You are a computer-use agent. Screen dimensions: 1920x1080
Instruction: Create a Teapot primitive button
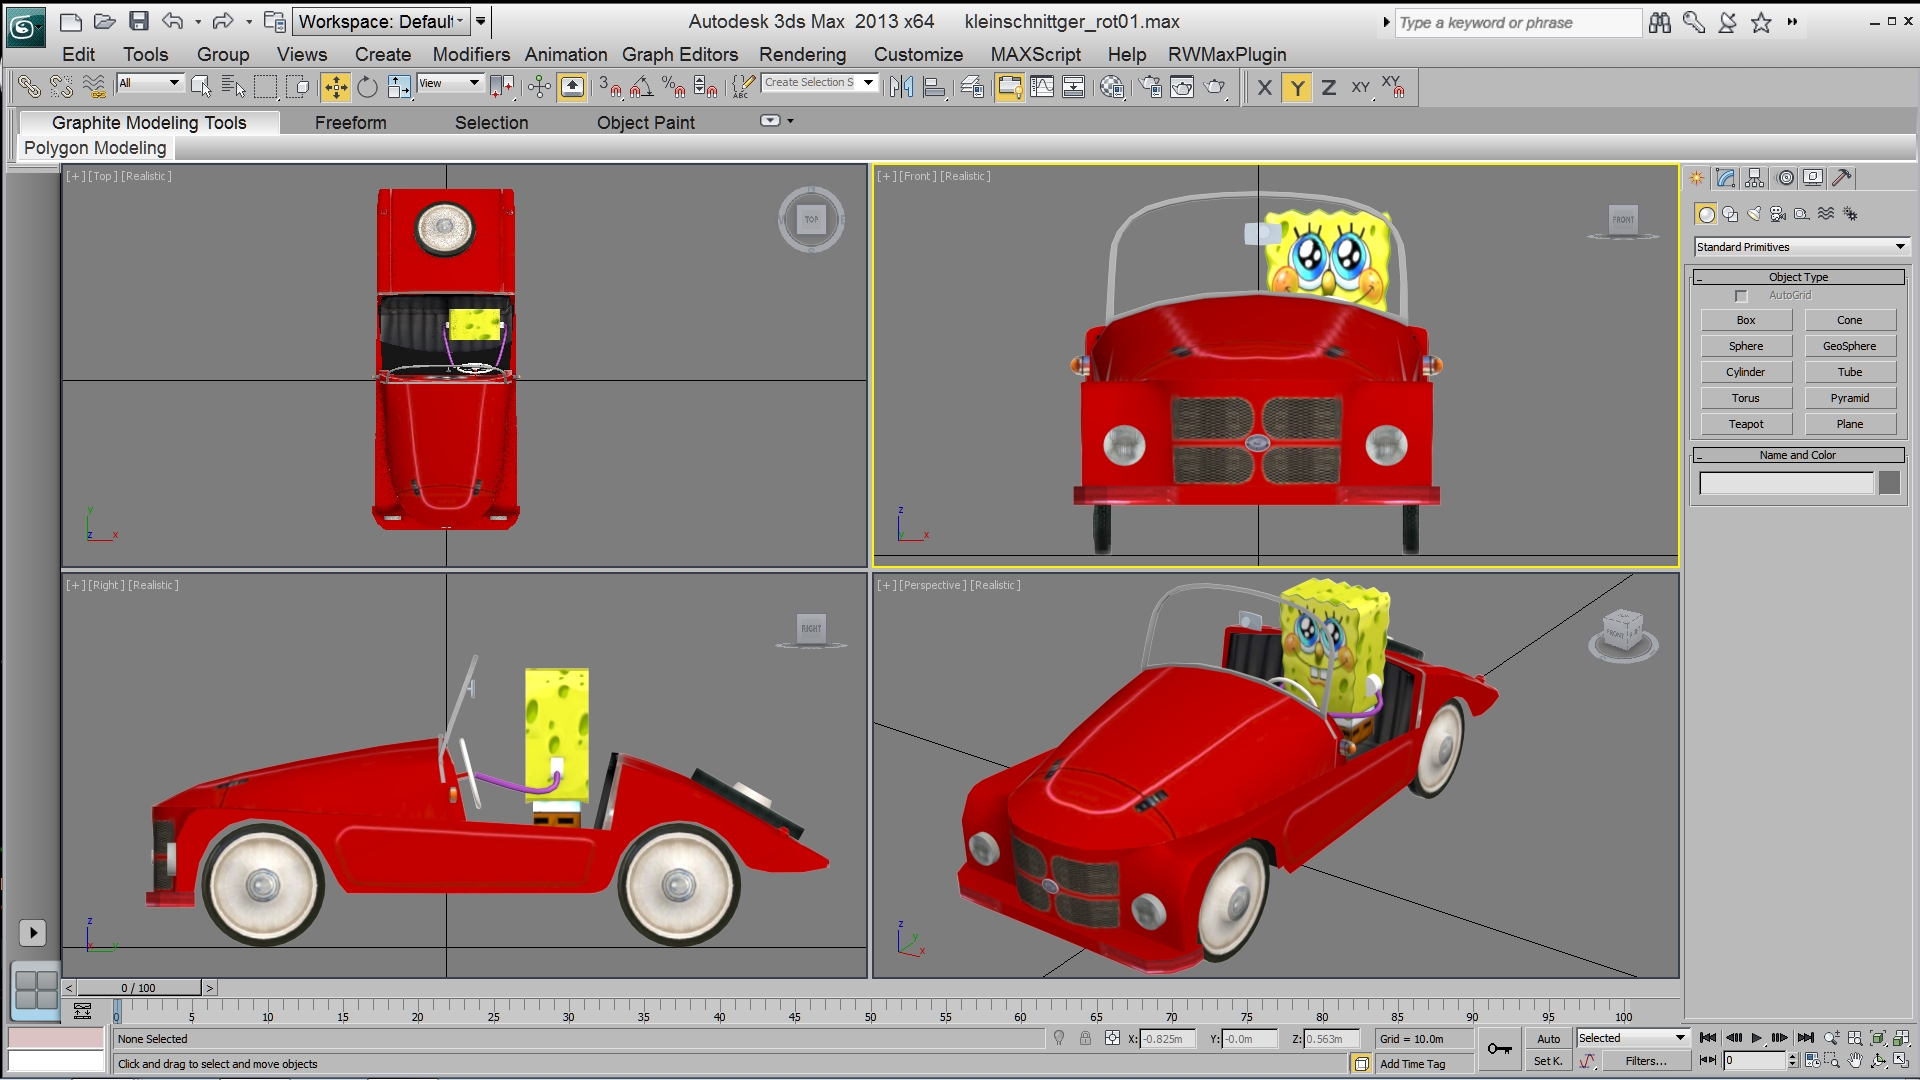pyautogui.click(x=1746, y=424)
